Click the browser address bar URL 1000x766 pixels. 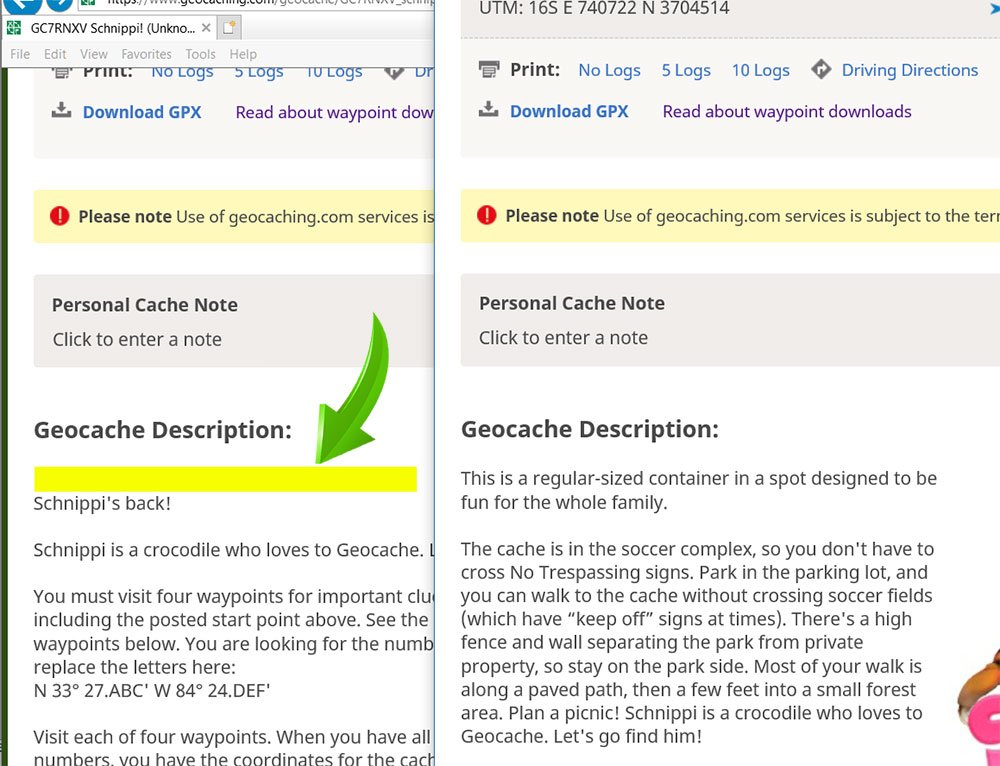[268, 3]
